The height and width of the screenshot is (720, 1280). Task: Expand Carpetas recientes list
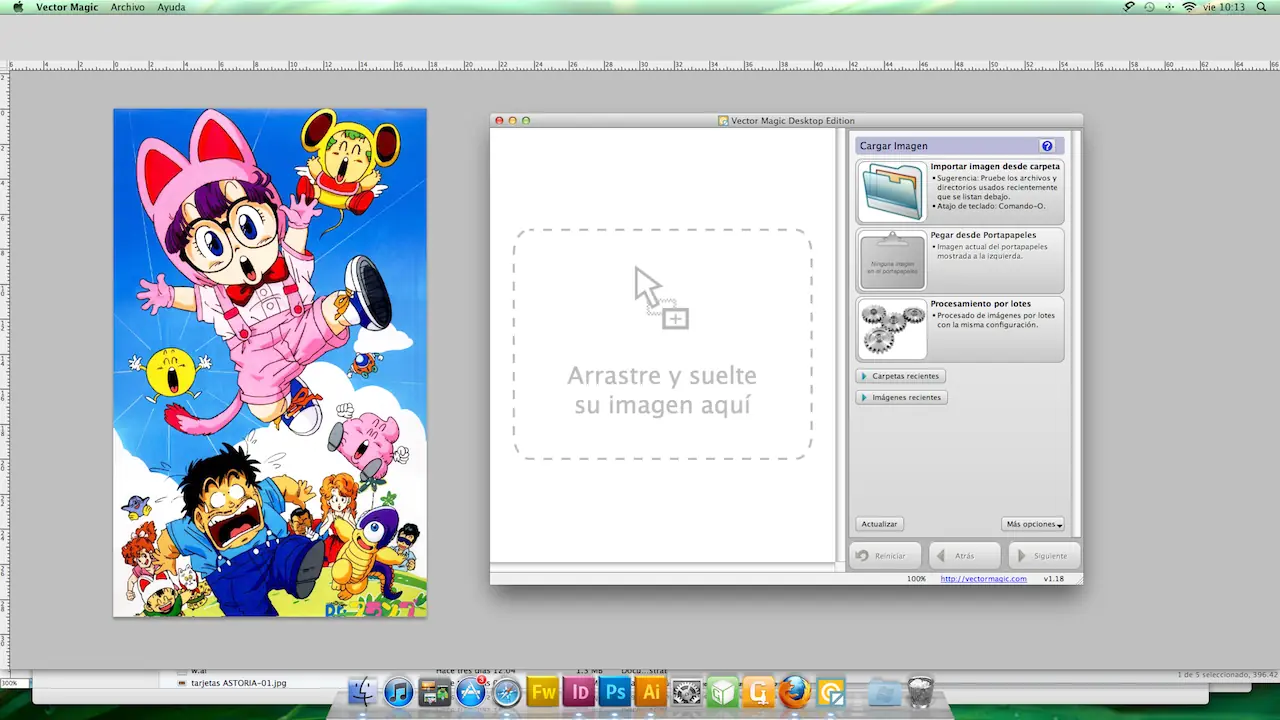(x=901, y=376)
